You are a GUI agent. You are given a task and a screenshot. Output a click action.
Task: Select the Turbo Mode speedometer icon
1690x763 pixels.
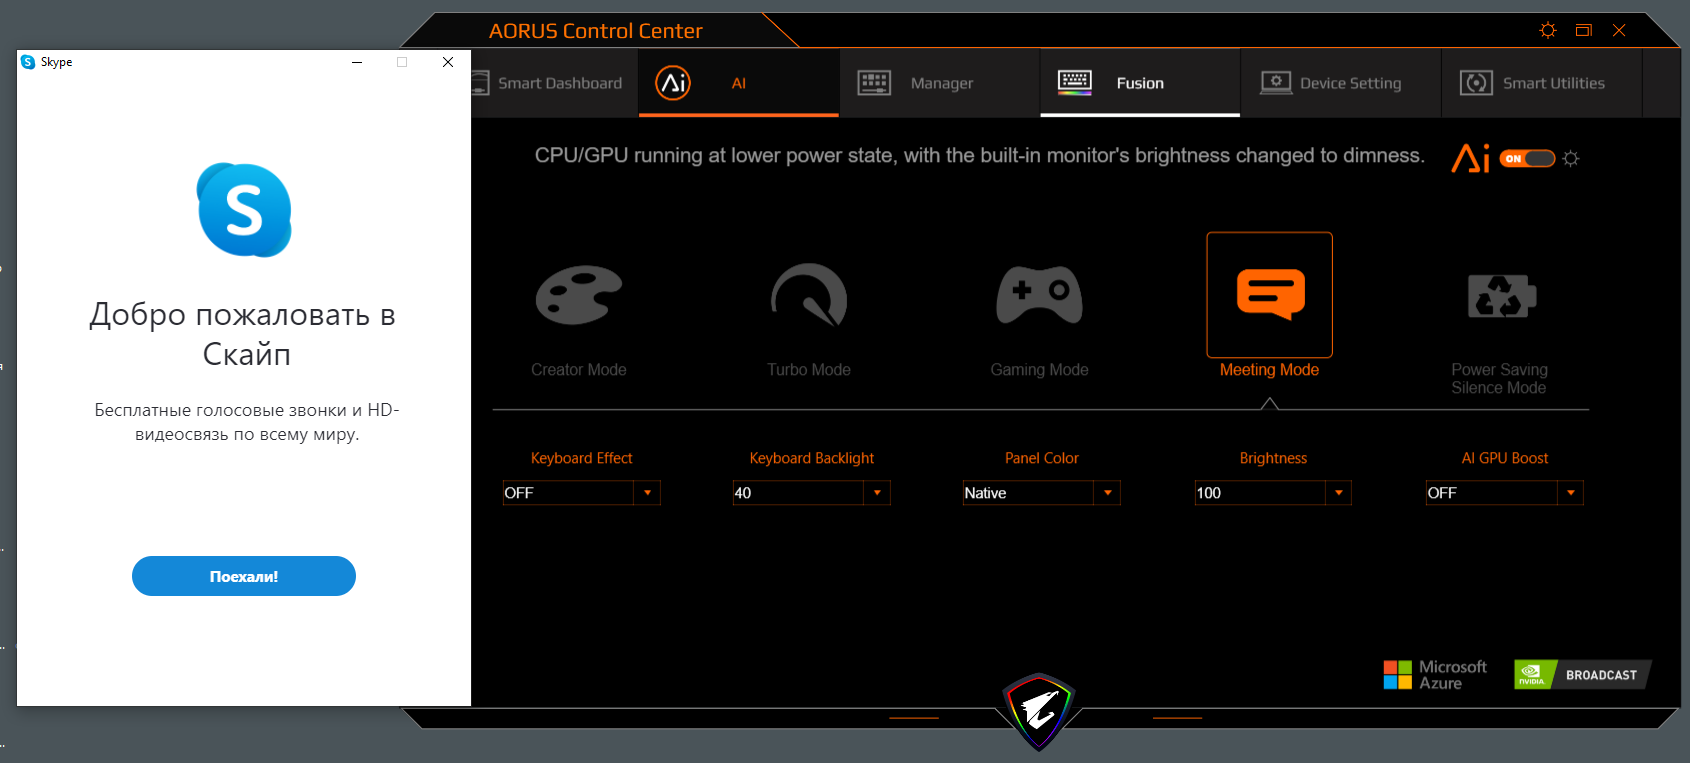point(809,295)
